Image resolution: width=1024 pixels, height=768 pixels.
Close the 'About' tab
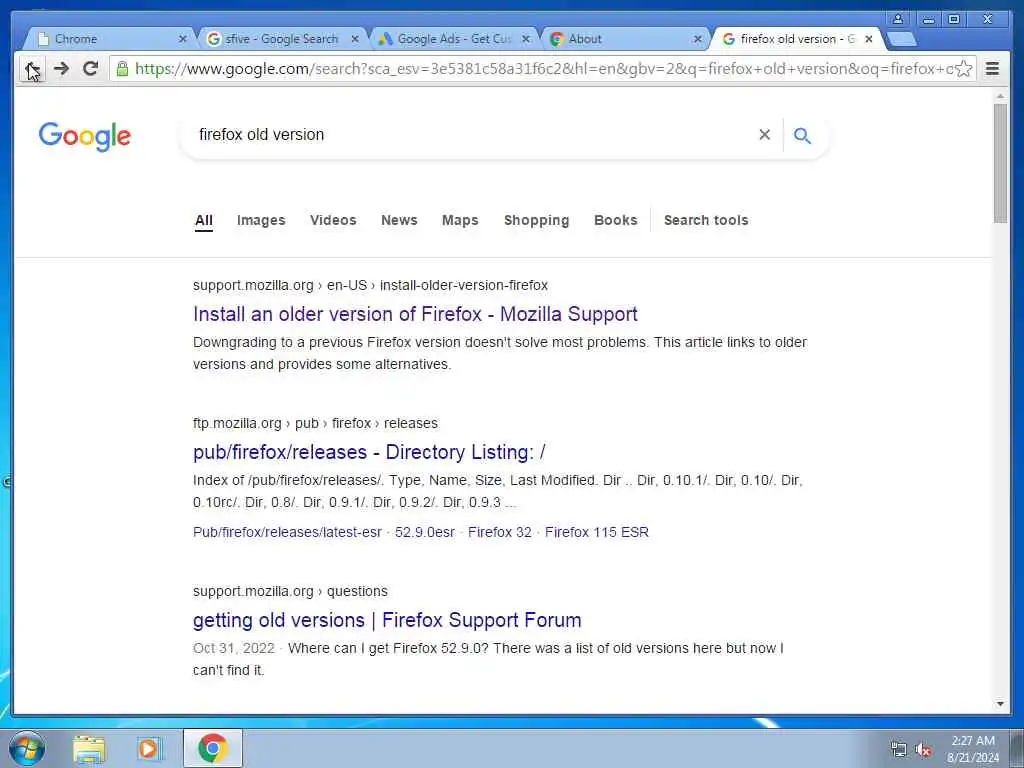click(x=697, y=39)
